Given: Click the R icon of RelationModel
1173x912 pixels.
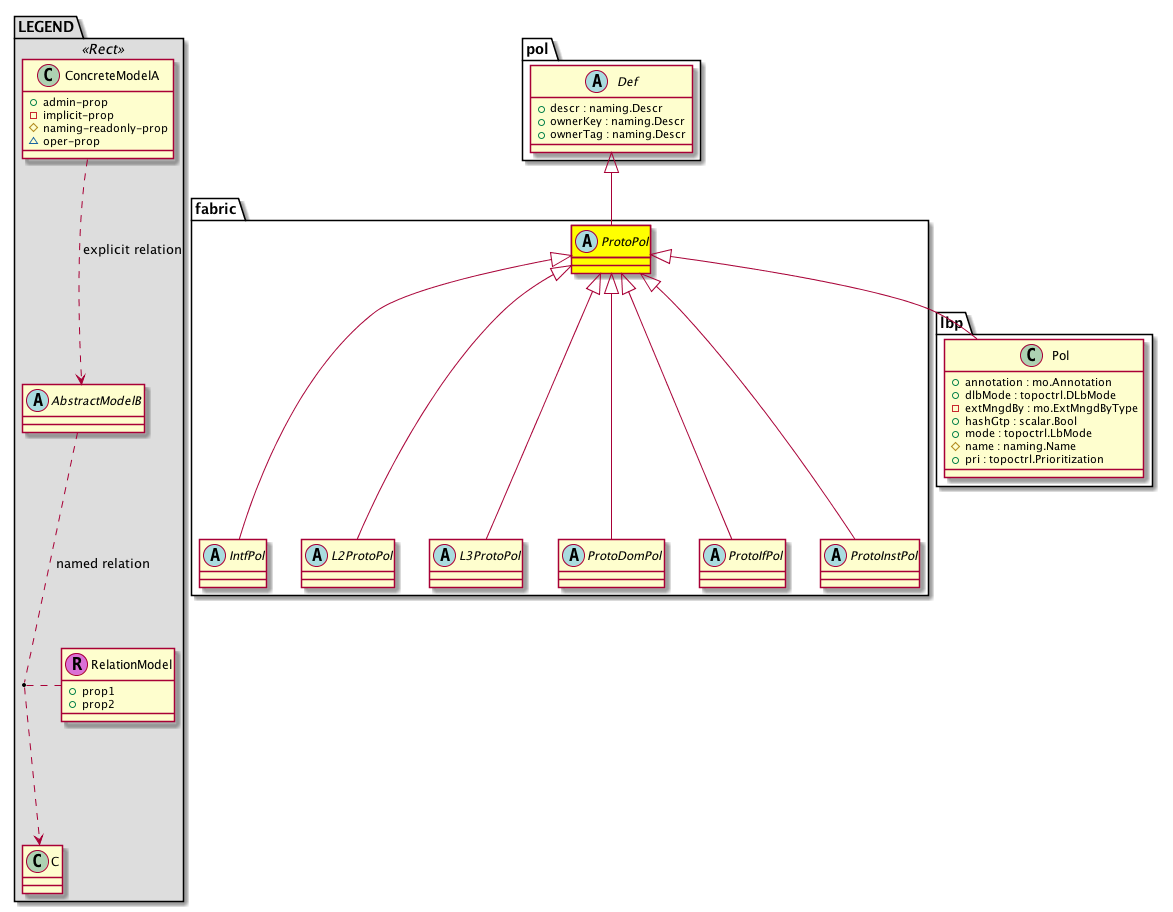Looking at the screenshot, I should [x=75, y=663].
